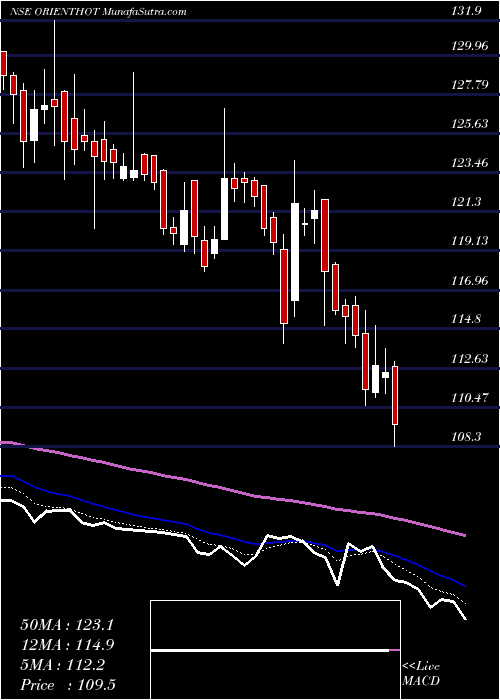Click the 108.3 price axis label
The image size is (500, 700).
pyautogui.click(x=466, y=436)
